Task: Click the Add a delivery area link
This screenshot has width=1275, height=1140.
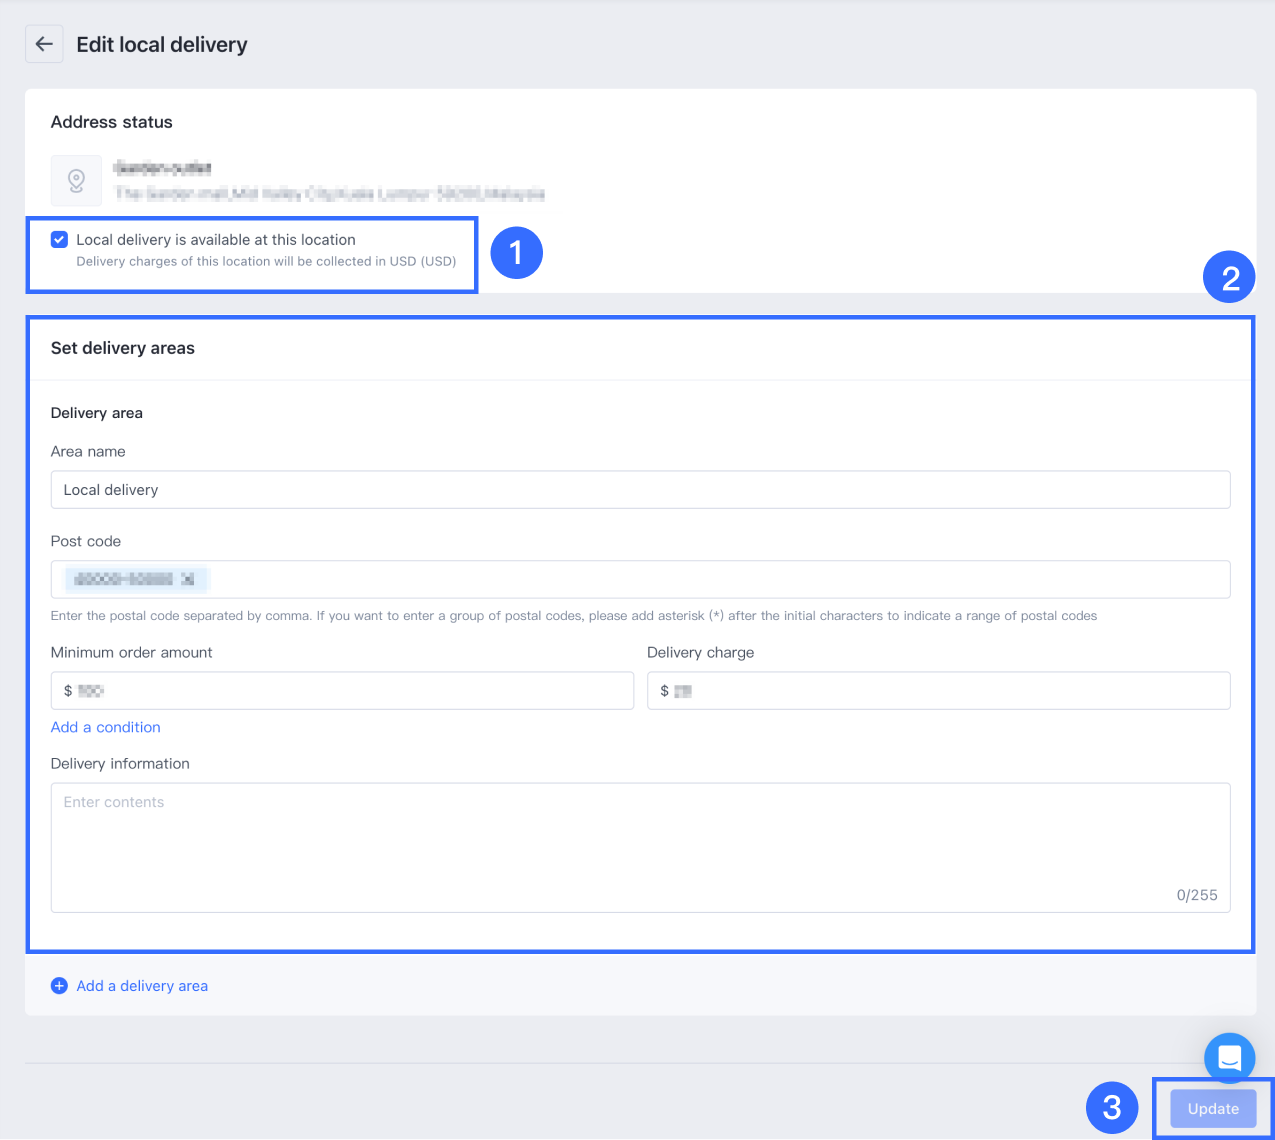Action: click(142, 985)
